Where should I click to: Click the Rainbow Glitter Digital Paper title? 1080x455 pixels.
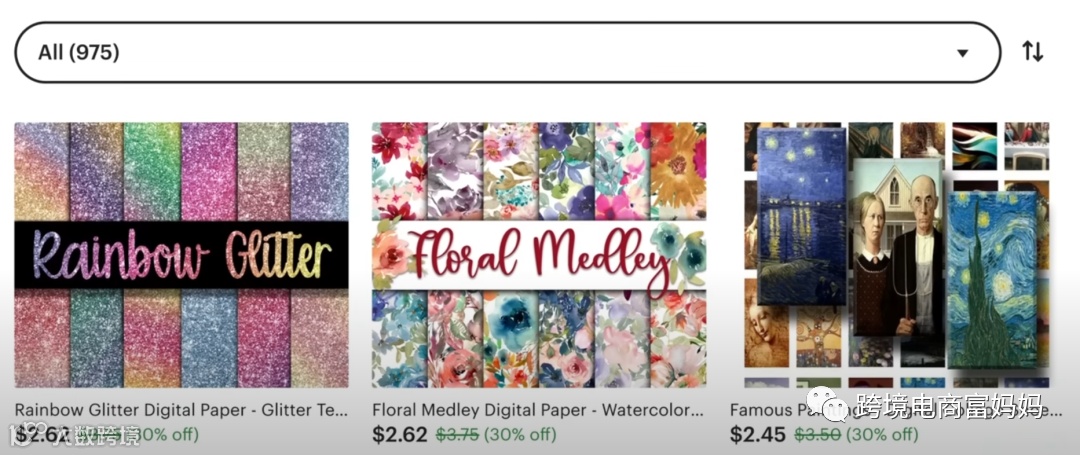point(181,410)
